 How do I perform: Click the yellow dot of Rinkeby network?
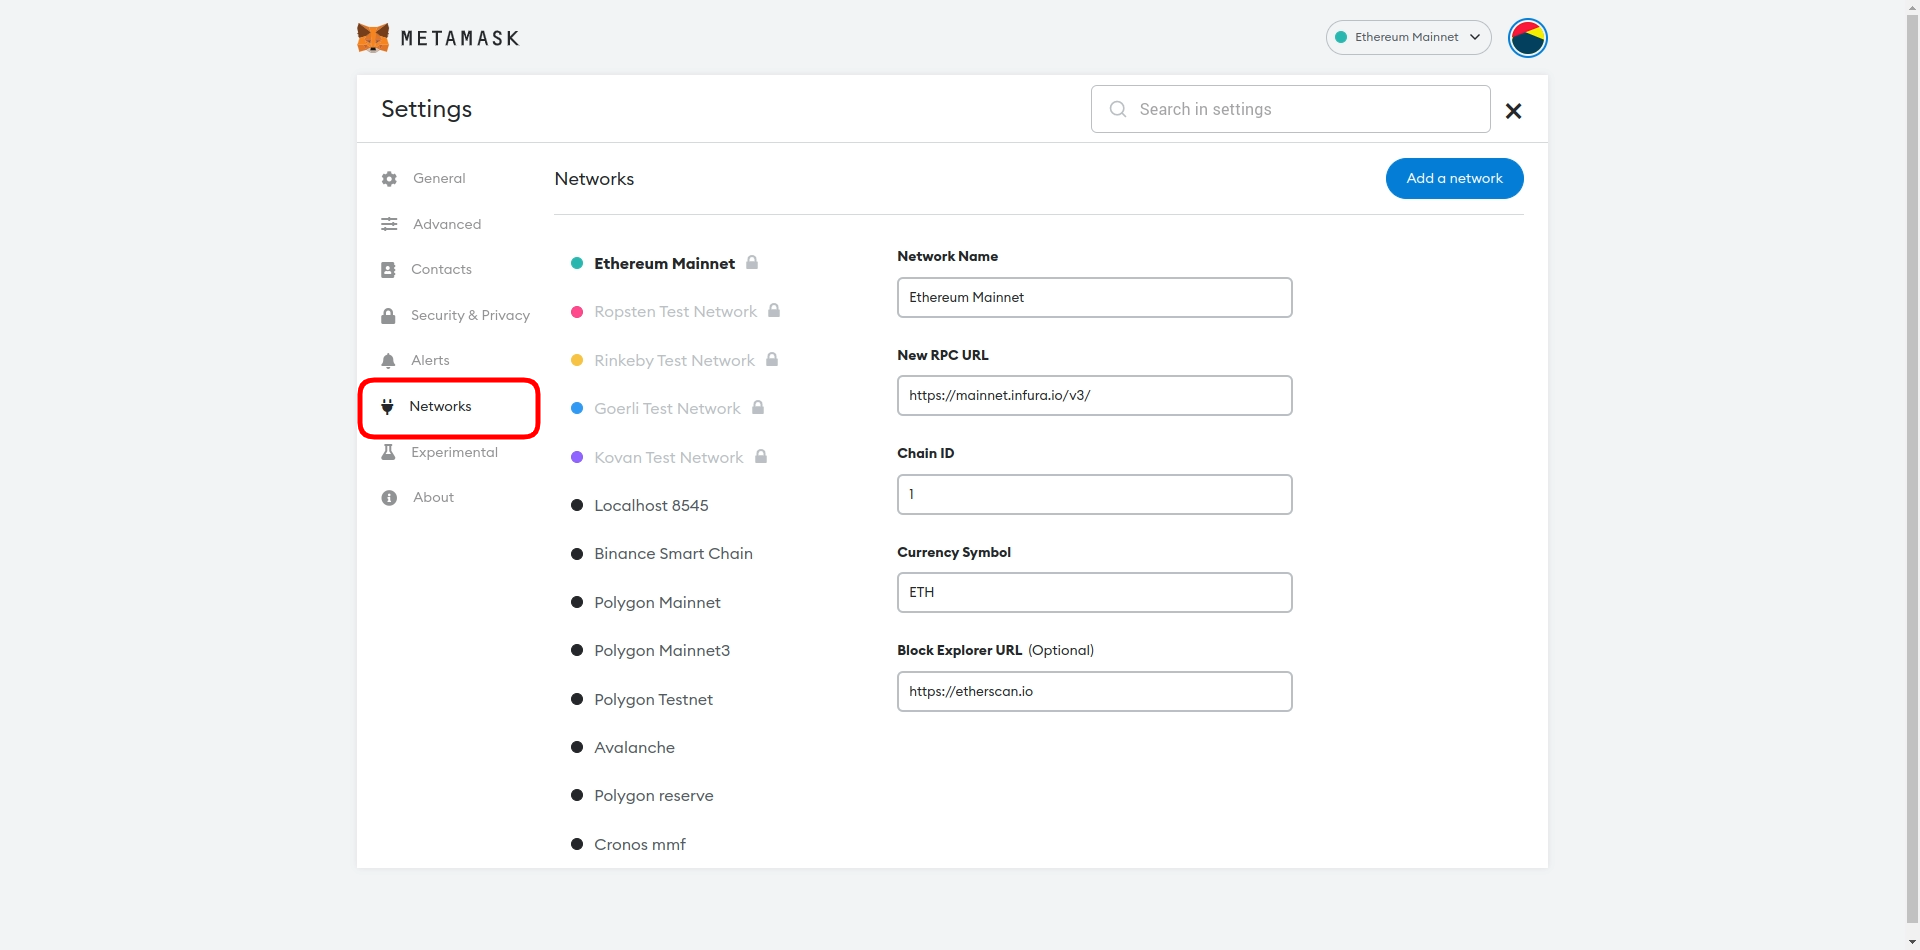pos(577,360)
